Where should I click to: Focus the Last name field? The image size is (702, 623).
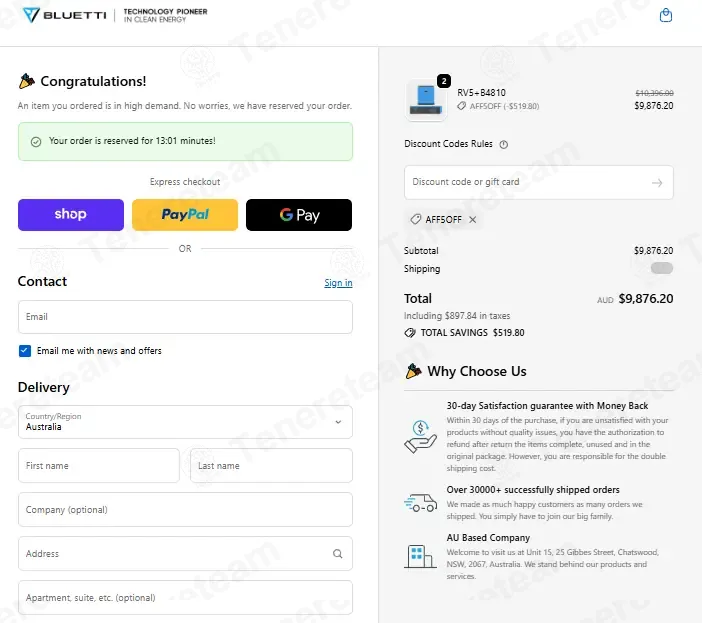point(271,466)
